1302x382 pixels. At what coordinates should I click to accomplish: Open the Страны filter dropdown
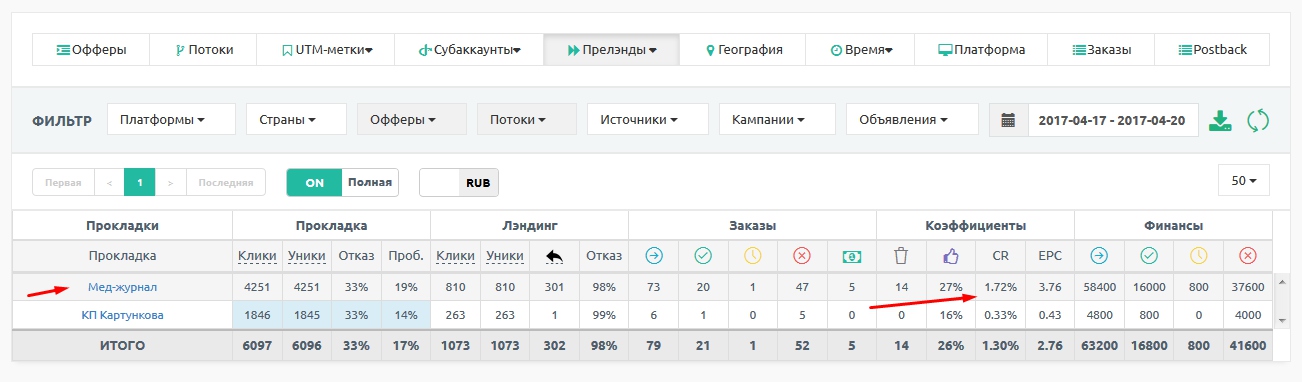pyautogui.click(x=296, y=120)
